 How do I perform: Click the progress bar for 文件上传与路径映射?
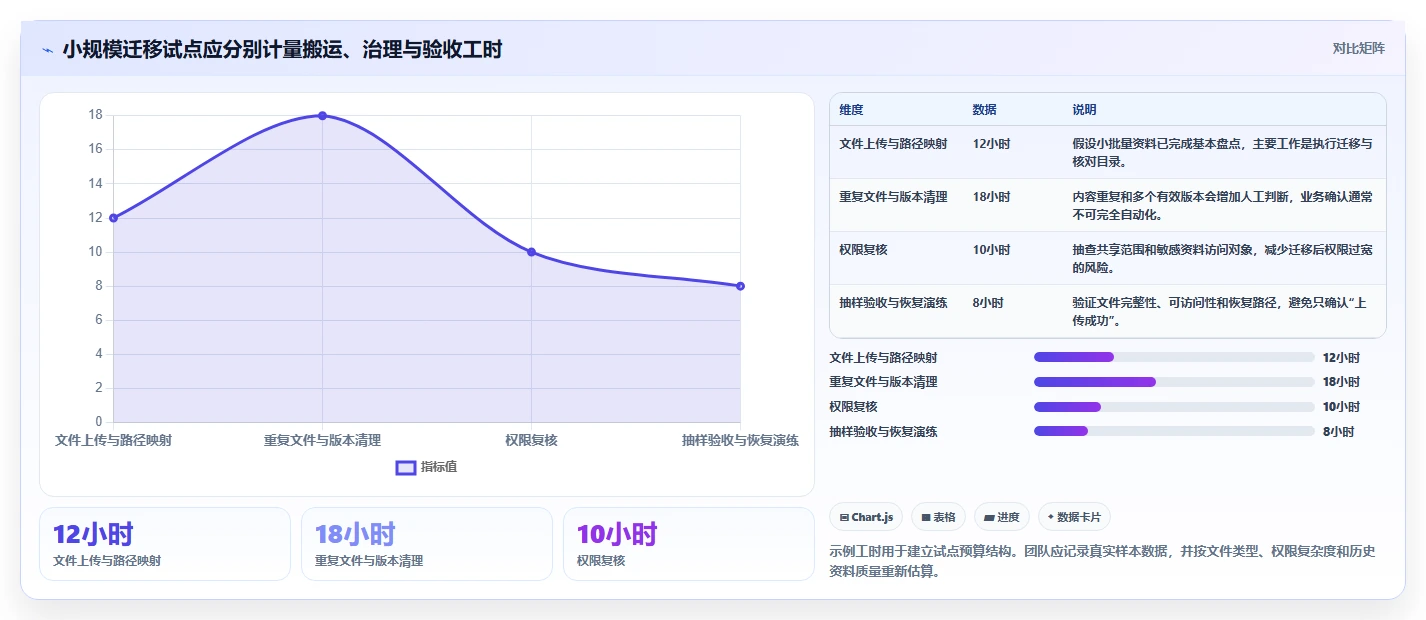click(1174, 357)
